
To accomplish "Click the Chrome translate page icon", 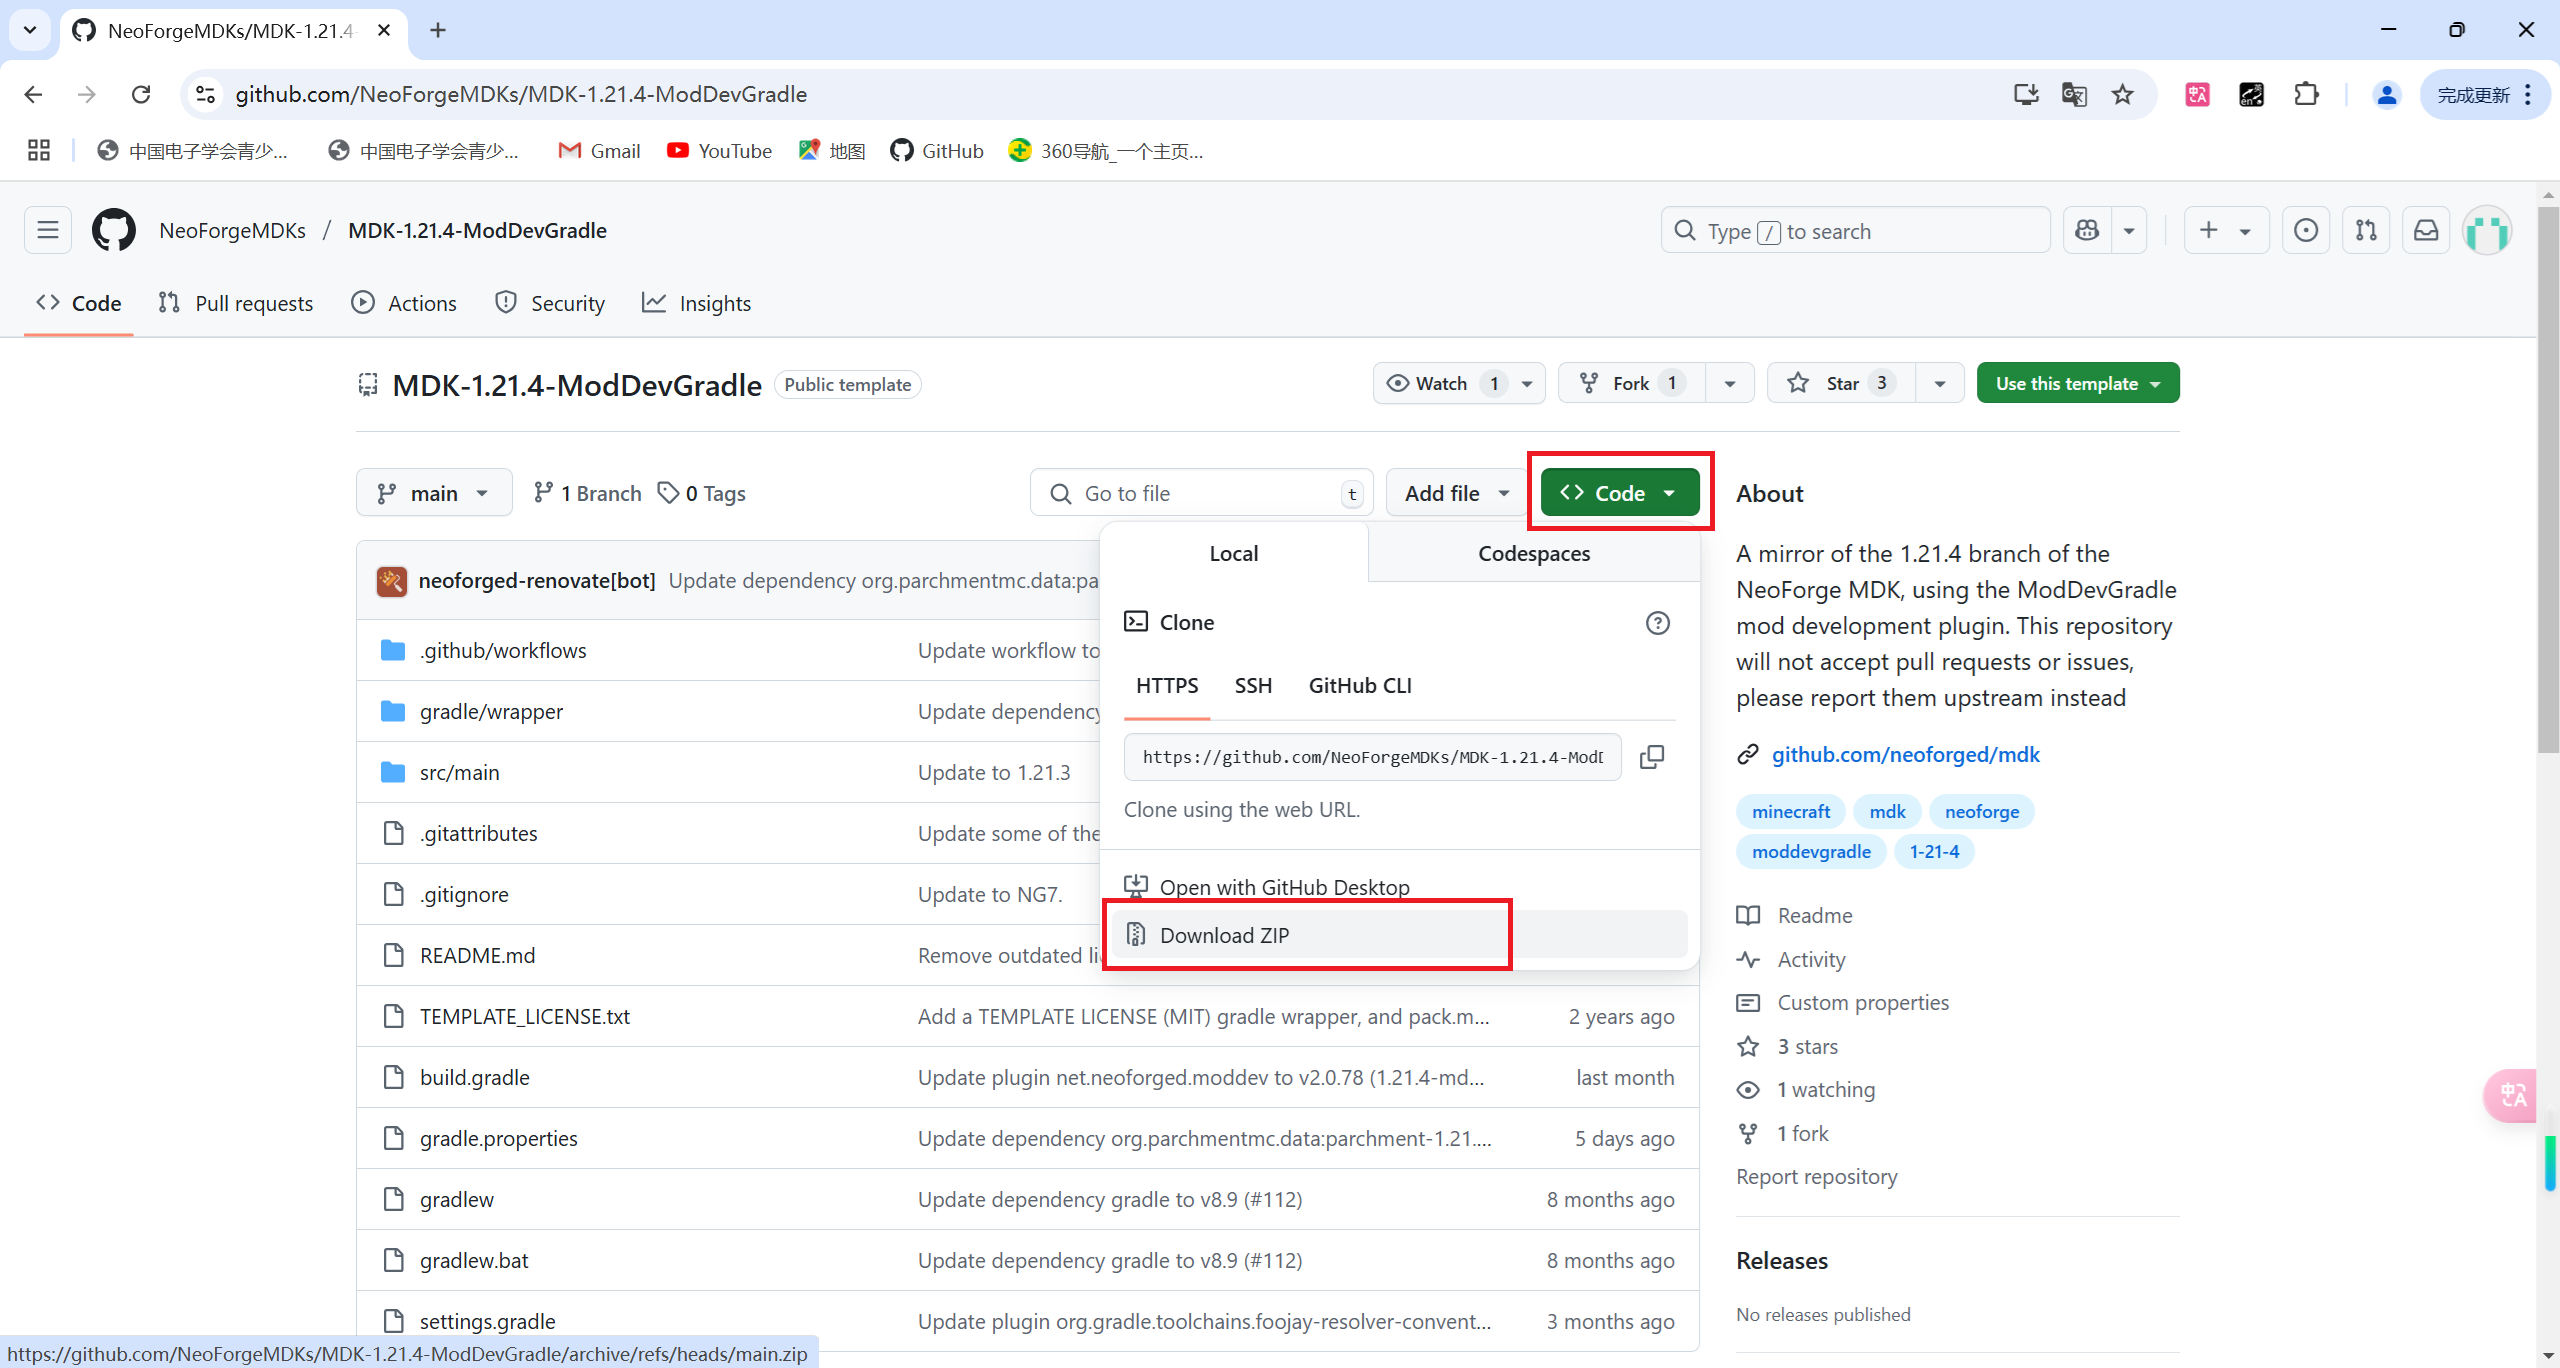I will 2074,94.
